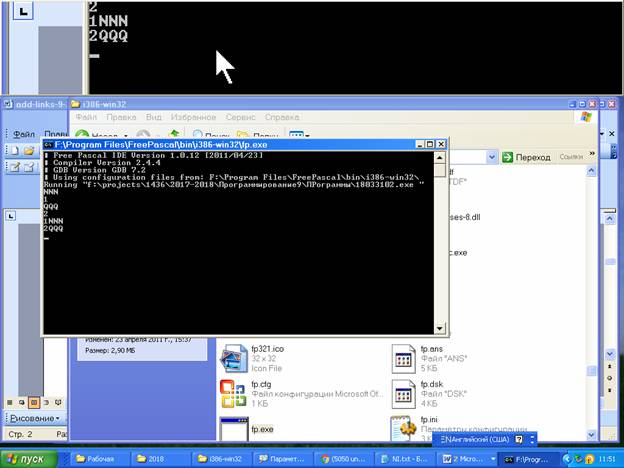Switch Word to normal view icon

tap(10, 403)
